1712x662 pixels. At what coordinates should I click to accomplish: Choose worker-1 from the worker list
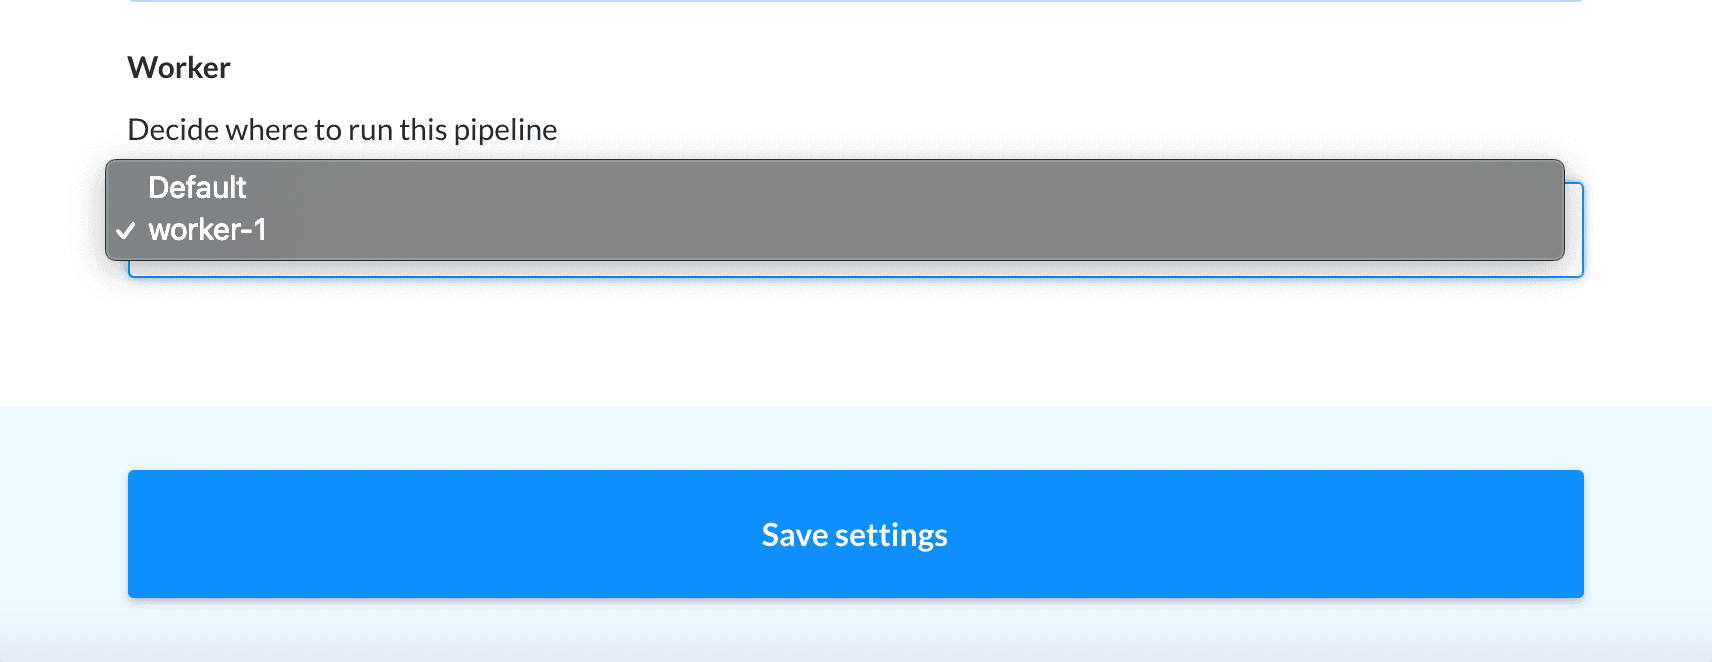(207, 230)
